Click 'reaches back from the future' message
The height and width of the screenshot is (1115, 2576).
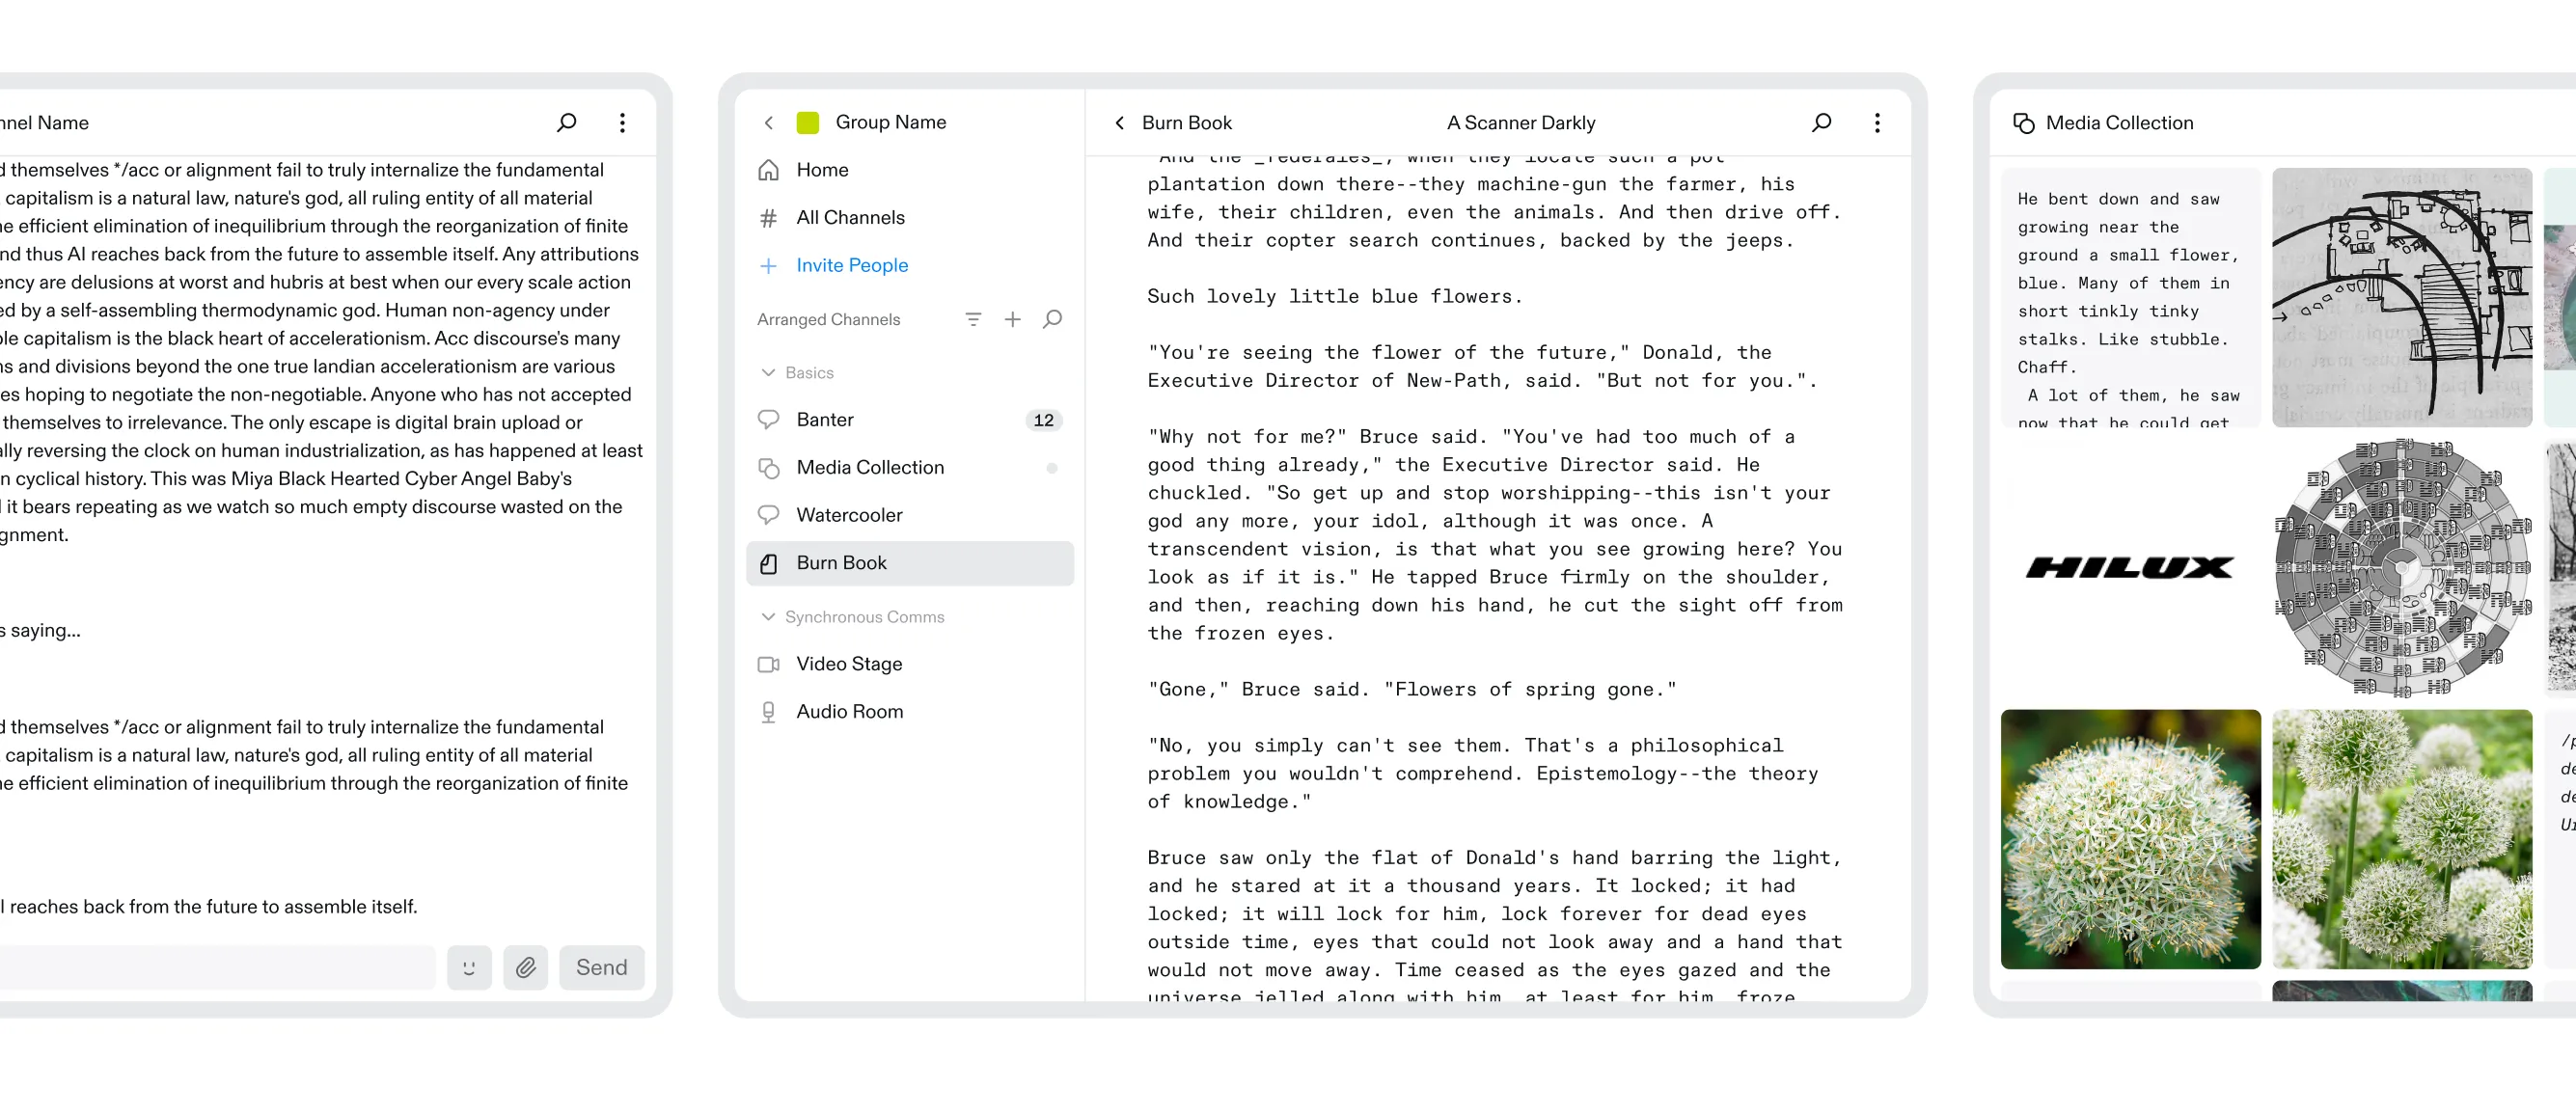209,906
